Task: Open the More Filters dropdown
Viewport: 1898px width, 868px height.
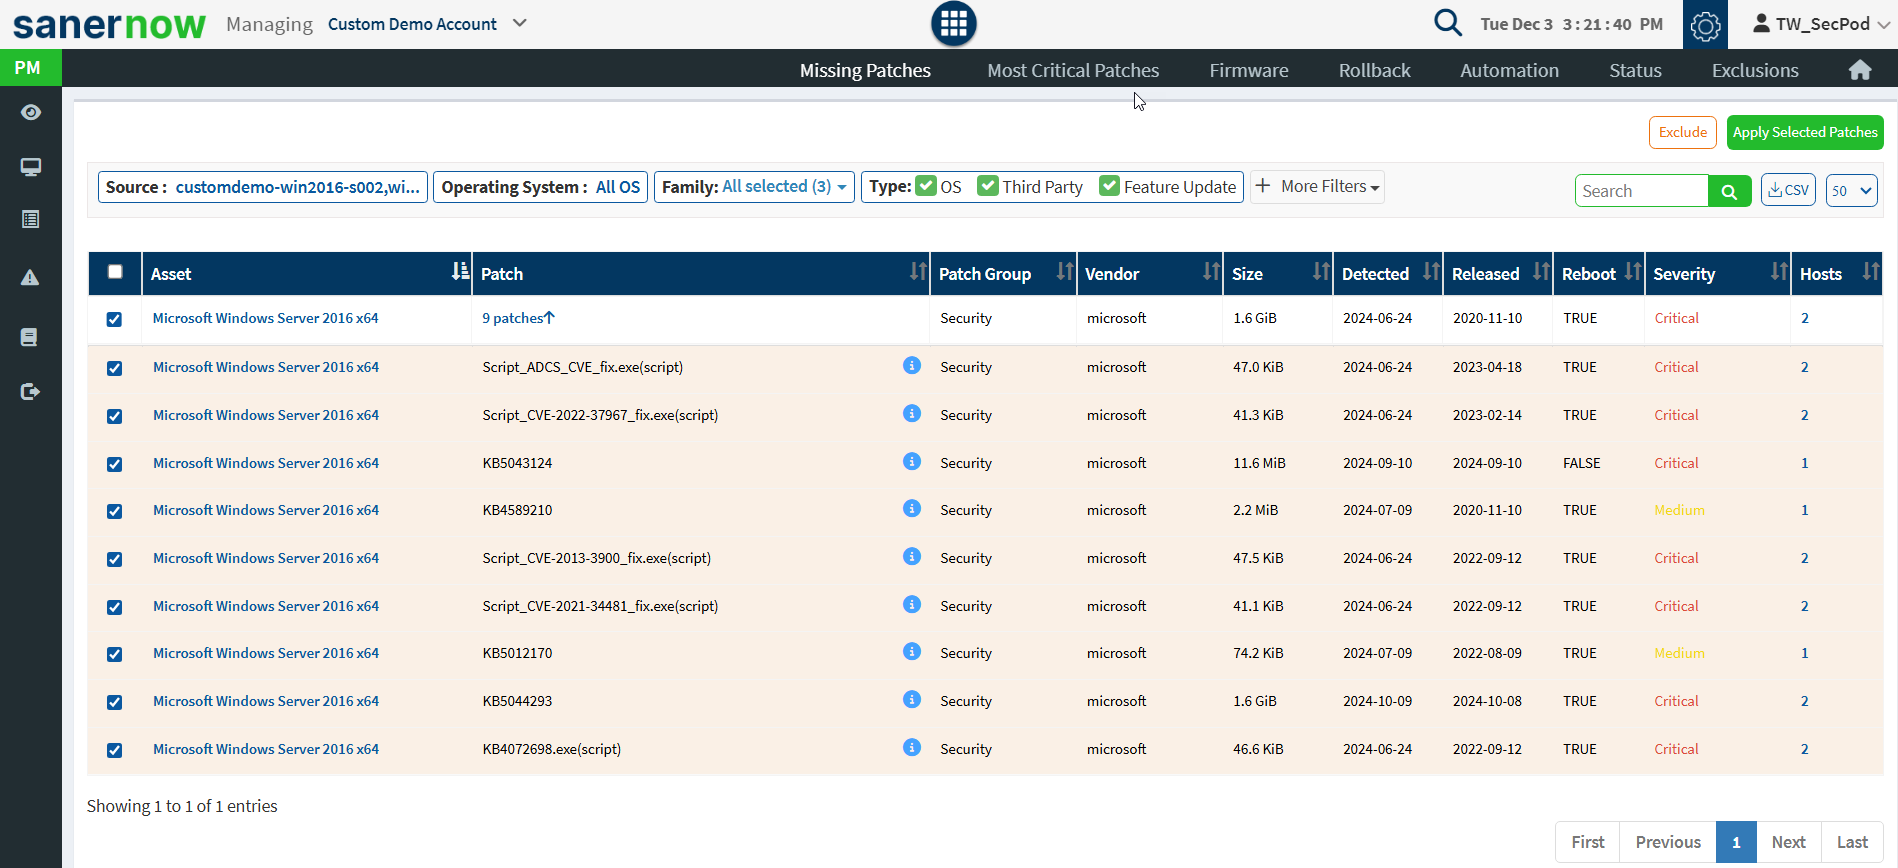Action: pyautogui.click(x=1318, y=187)
